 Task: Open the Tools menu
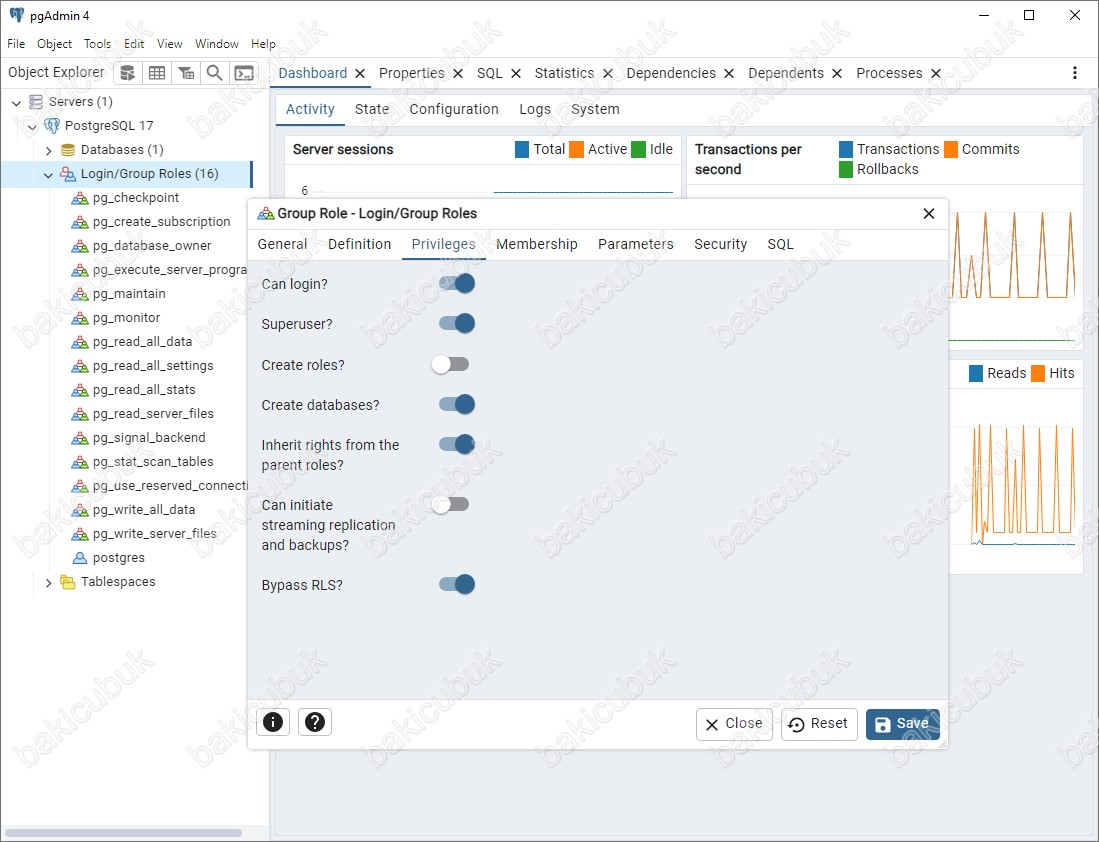(x=97, y=43)
